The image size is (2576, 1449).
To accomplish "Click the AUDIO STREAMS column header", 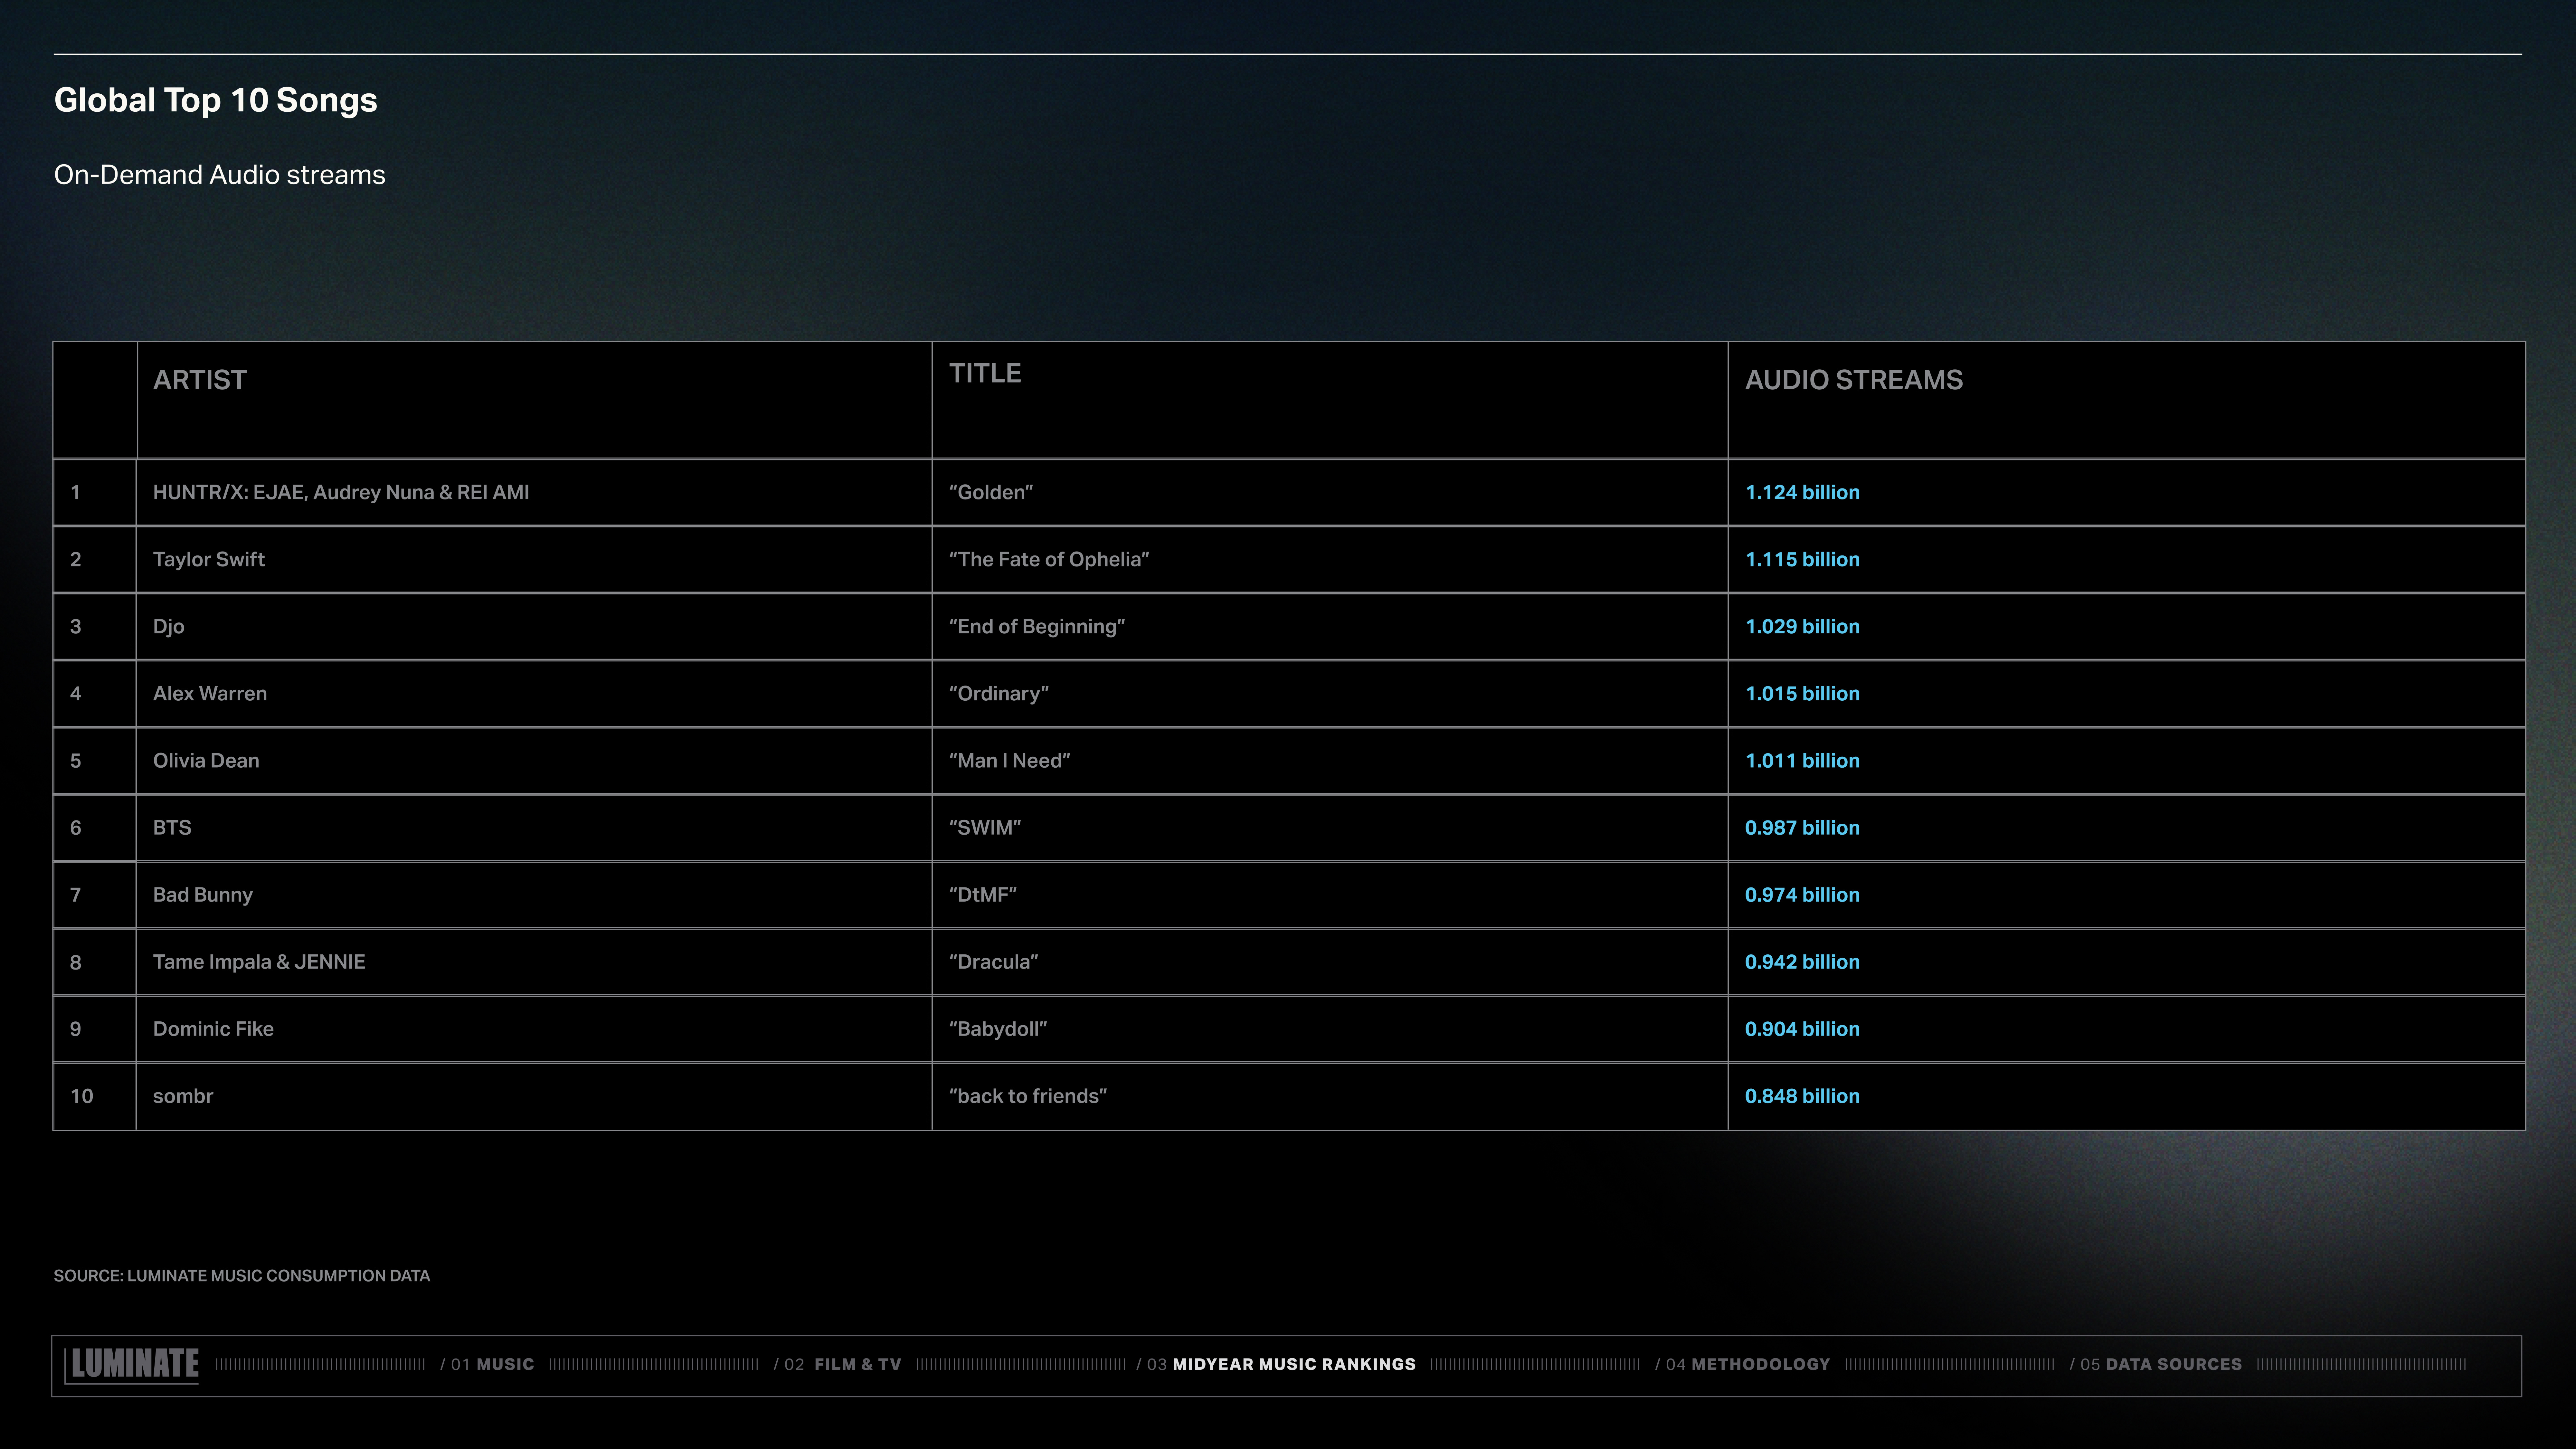I will point(1854,380).
